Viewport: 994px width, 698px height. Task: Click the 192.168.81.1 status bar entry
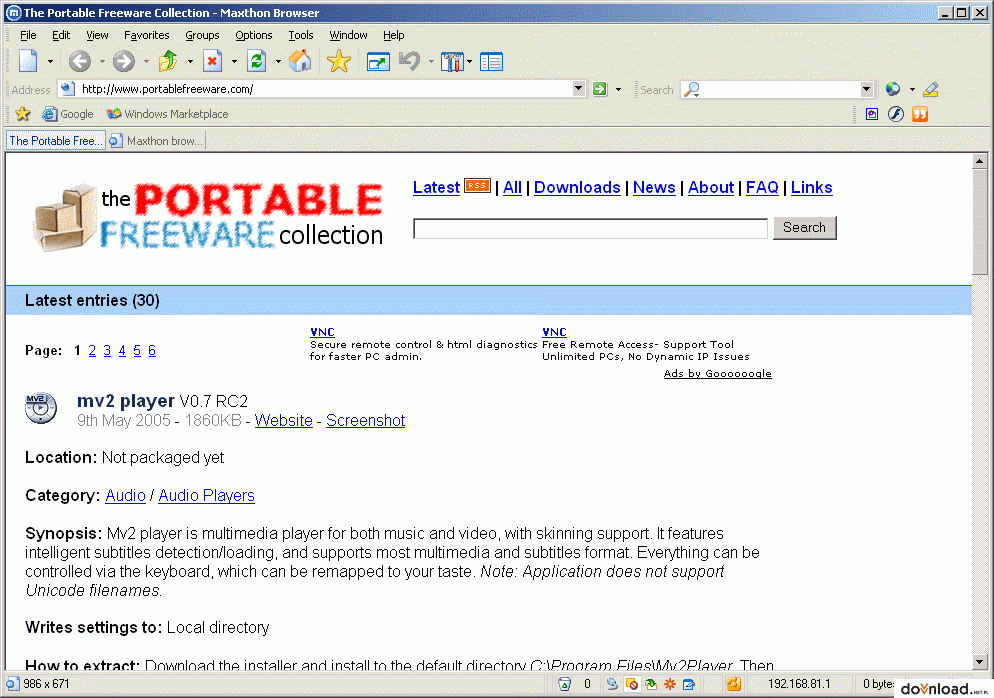[799, 684]
